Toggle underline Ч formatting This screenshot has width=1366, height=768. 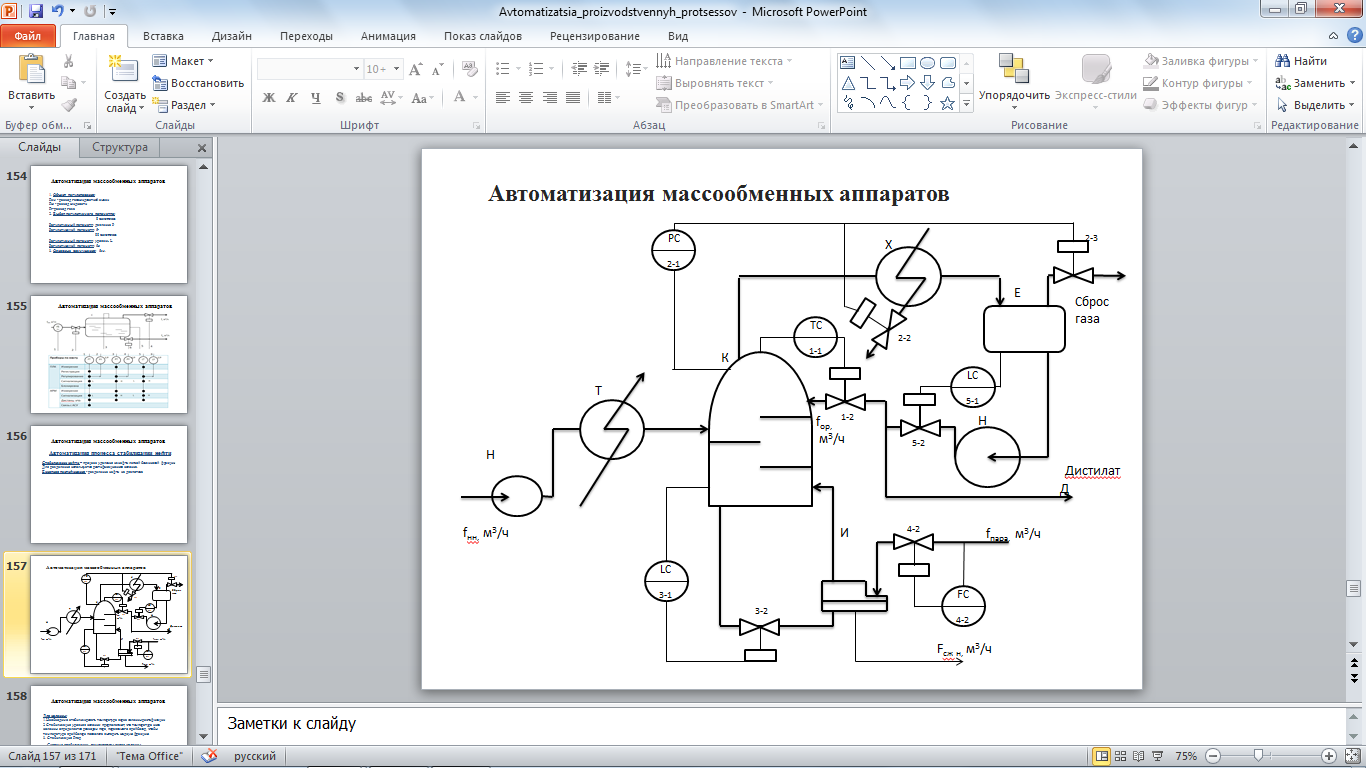pos(316,97)
